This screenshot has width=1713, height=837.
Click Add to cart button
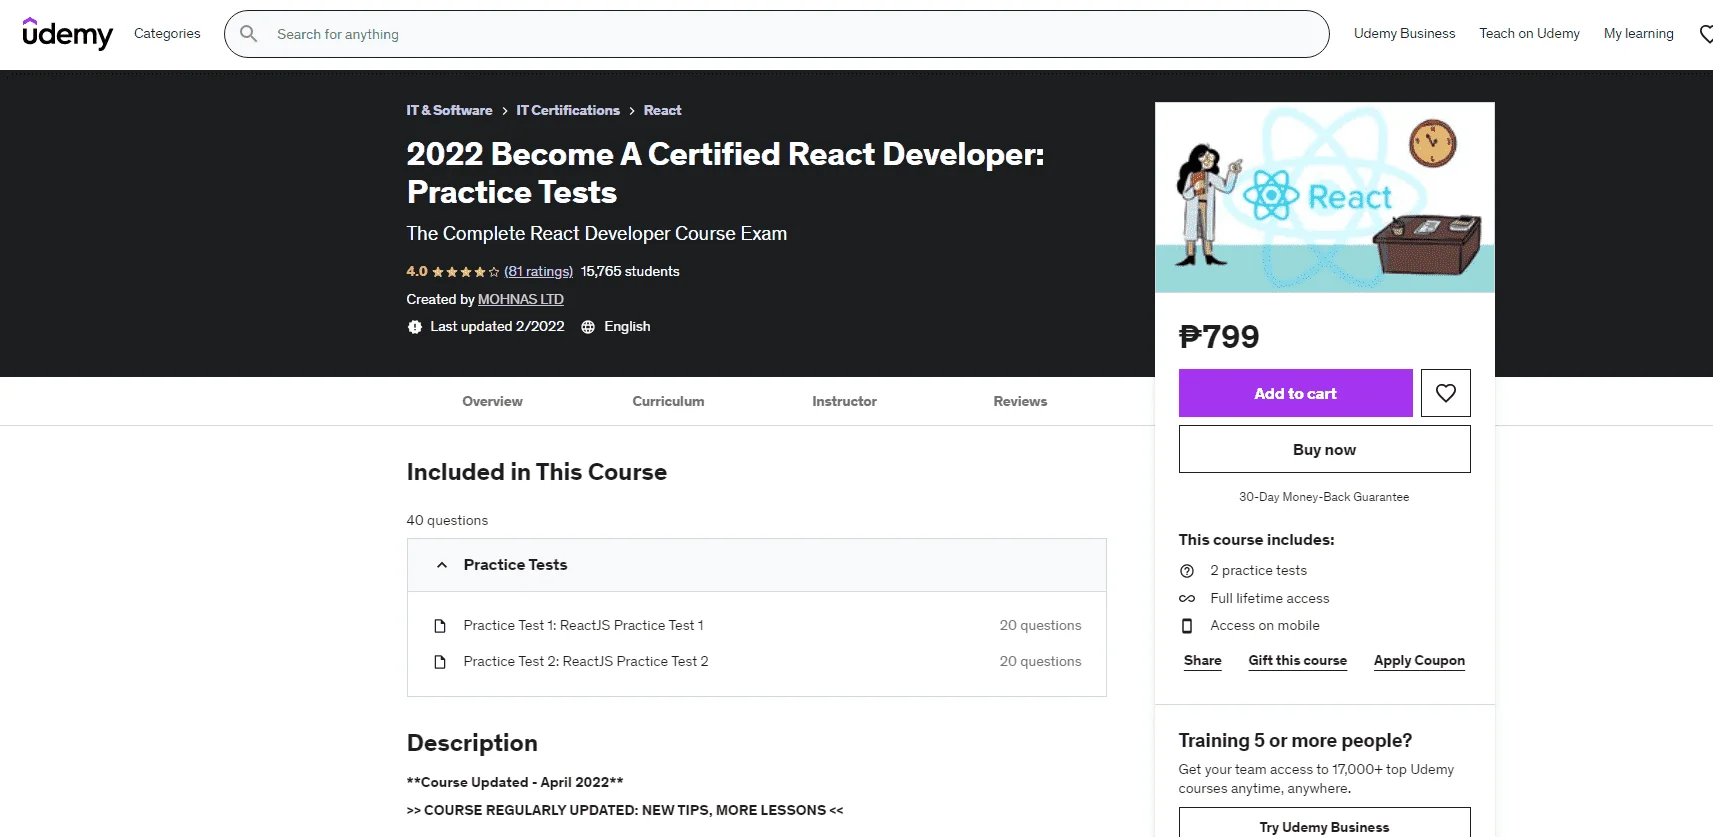tap(1295, 393)
